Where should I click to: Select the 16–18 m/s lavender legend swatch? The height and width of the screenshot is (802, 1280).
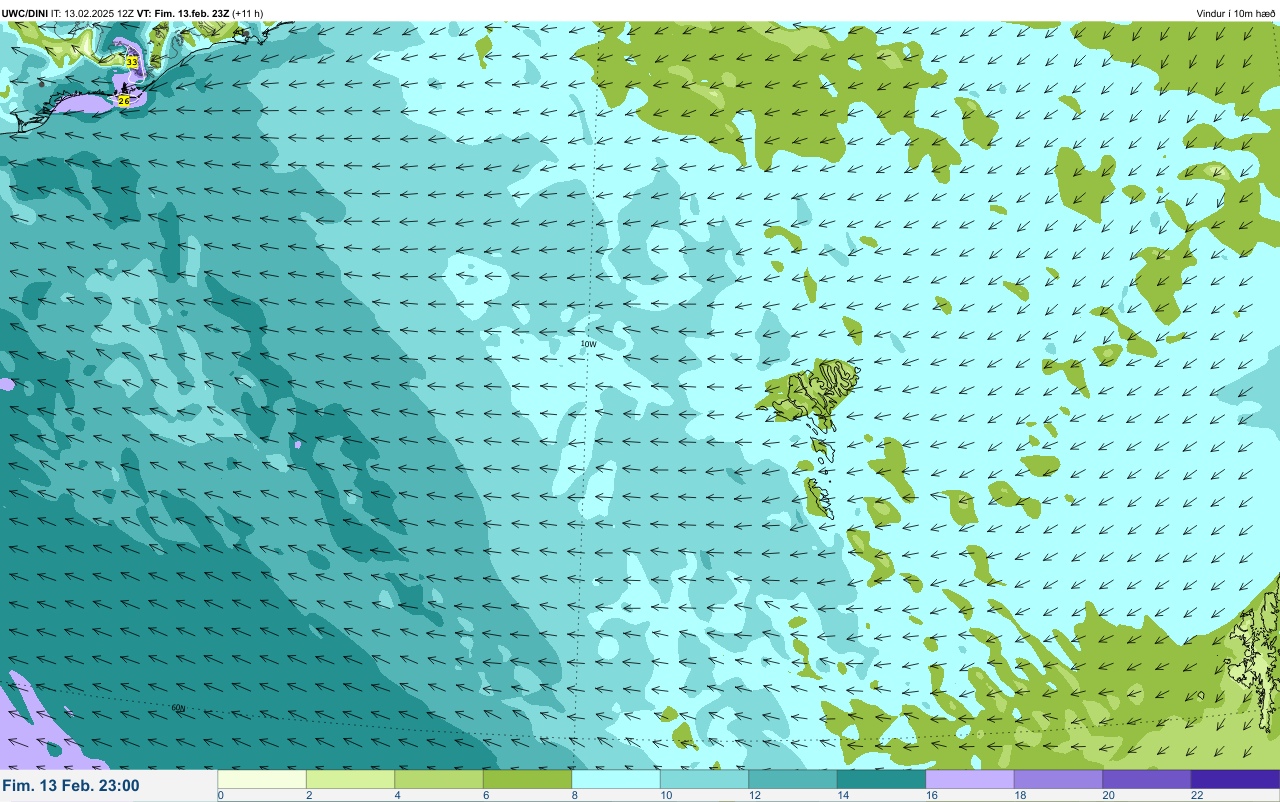pyautogui.click(x=970, y=779)
